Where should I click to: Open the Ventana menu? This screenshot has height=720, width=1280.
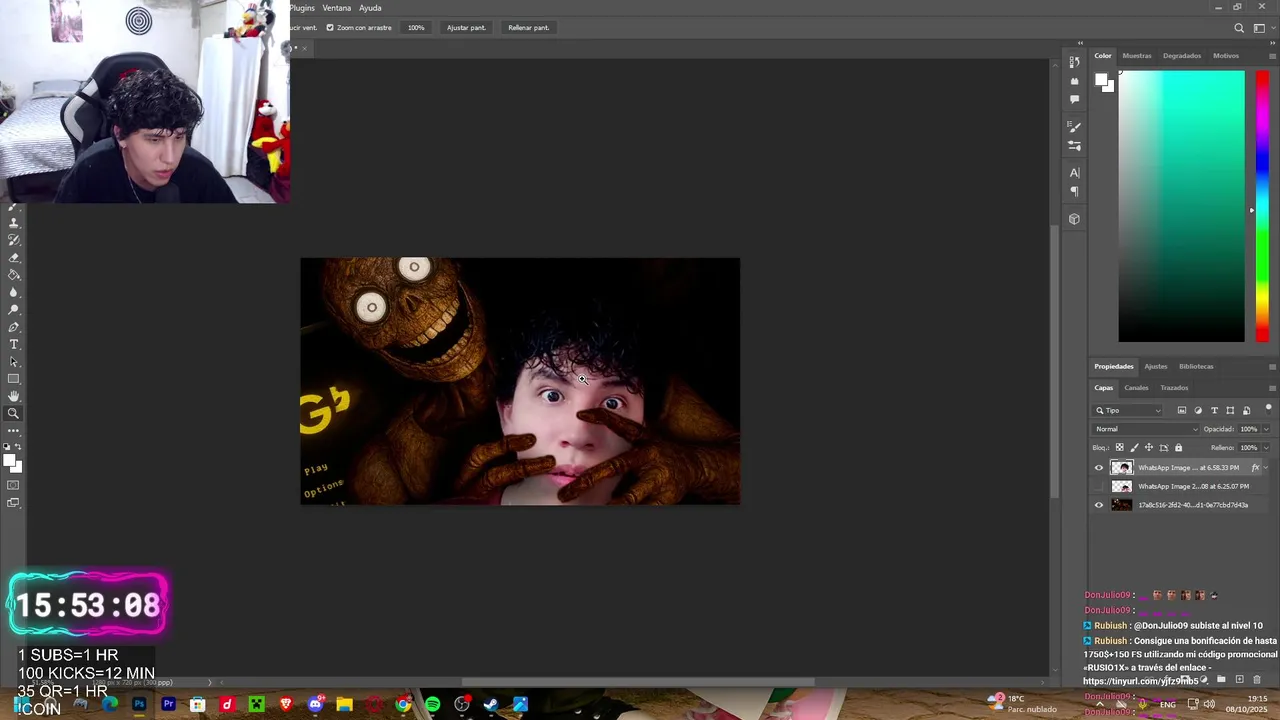pyautogui.click(x=337, y=8)
